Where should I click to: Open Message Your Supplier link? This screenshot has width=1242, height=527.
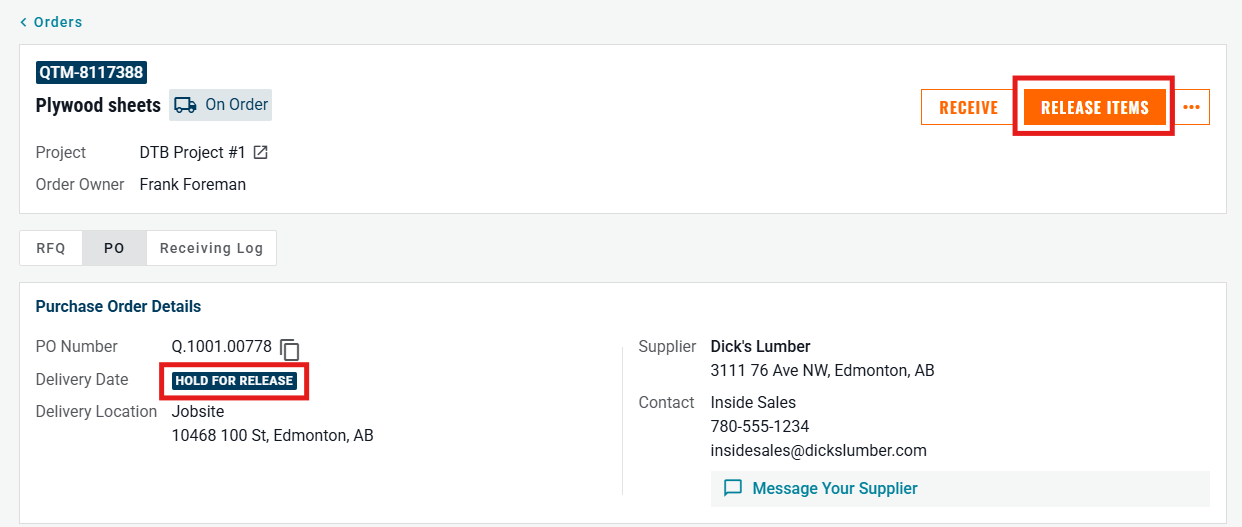pos(834,488)
